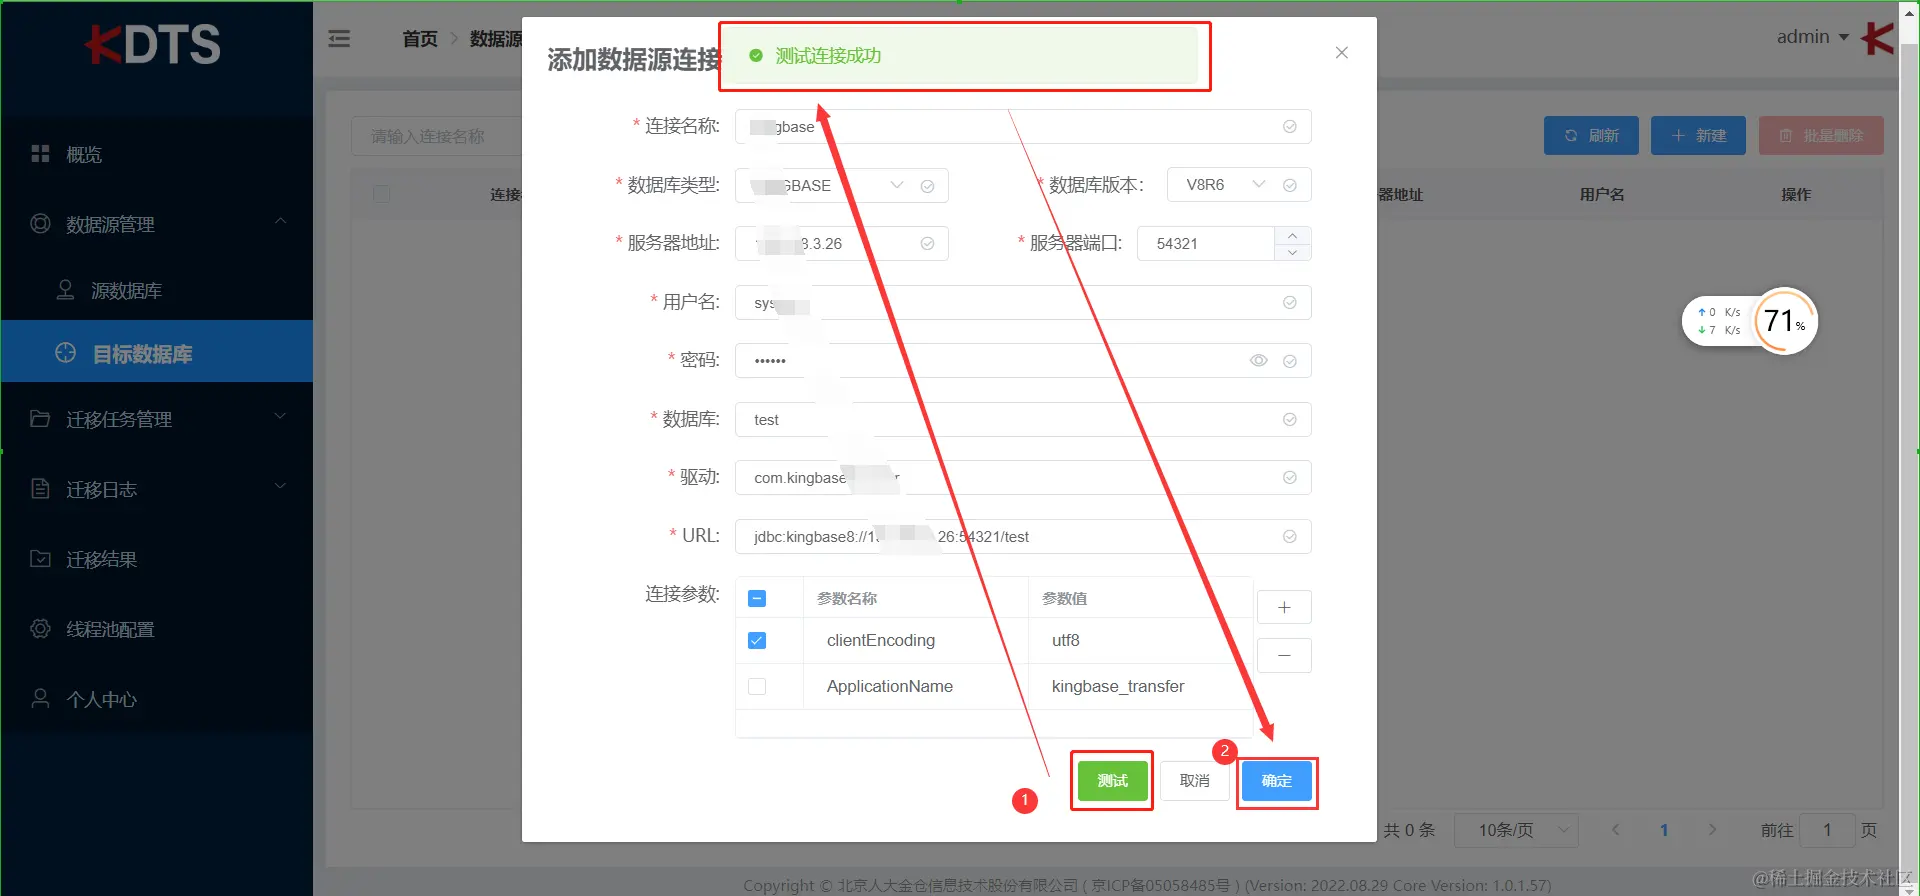Click the 目标数据库 target icon
The image size is (1920, 896).
65,352
